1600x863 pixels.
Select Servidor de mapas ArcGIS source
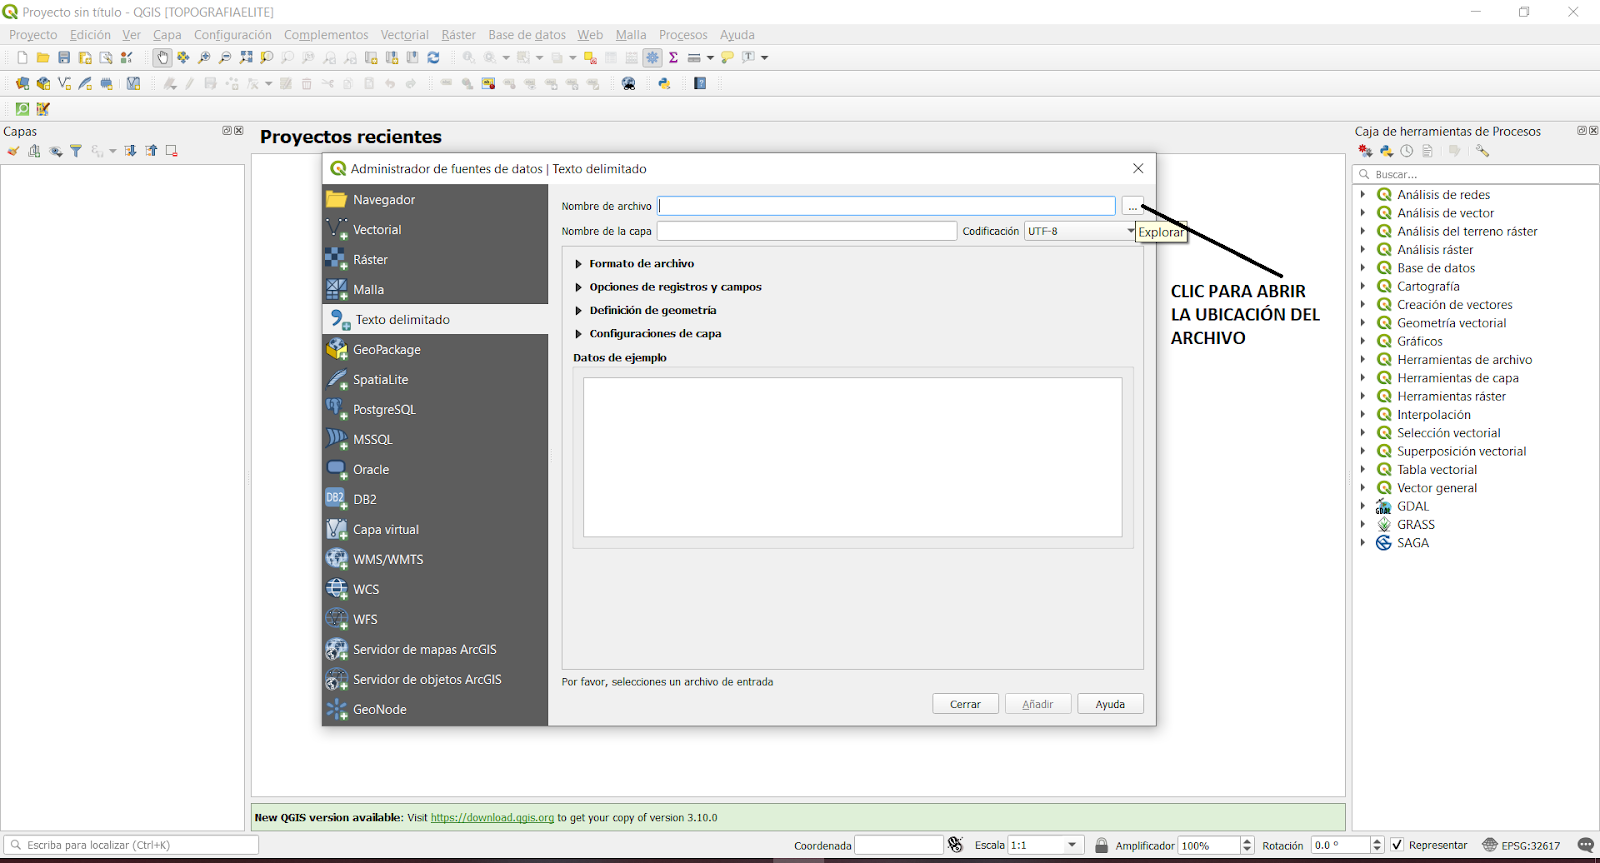pyautogui.click(x=435, y=649)
